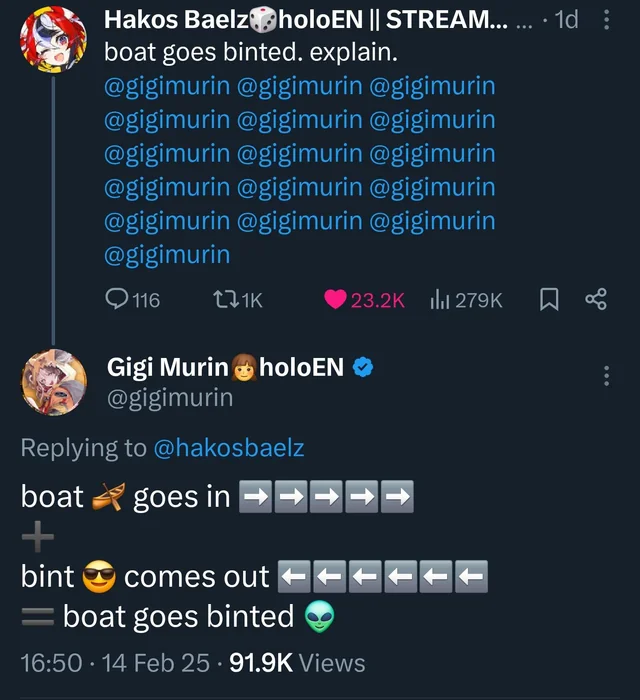Open the @hakosbaelz replying-to link
This screenshot has height=700, width=640.
(228, 448)
